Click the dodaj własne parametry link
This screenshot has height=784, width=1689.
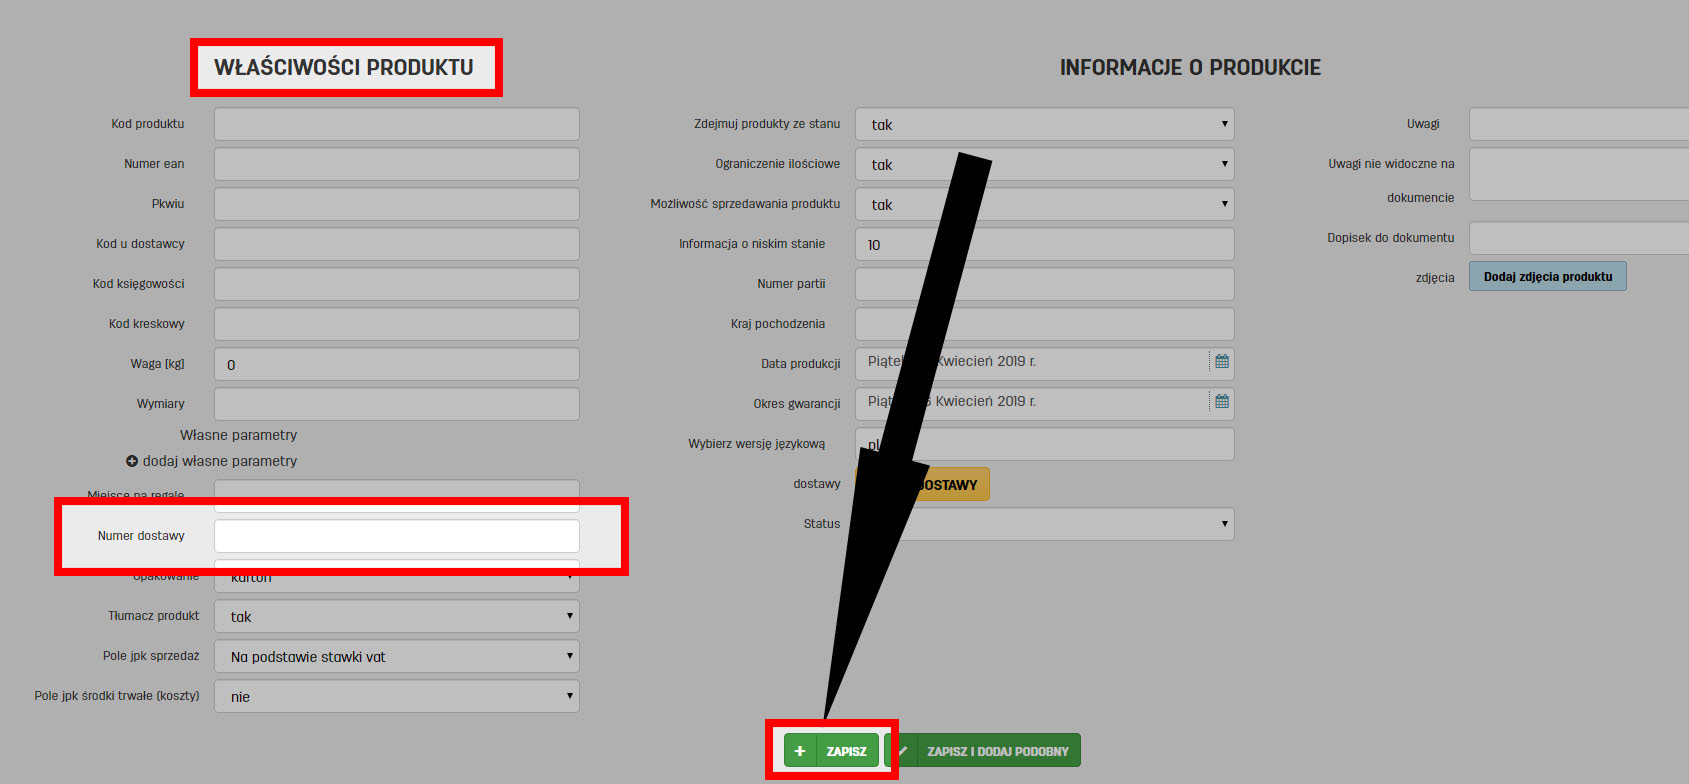point(219,461)
